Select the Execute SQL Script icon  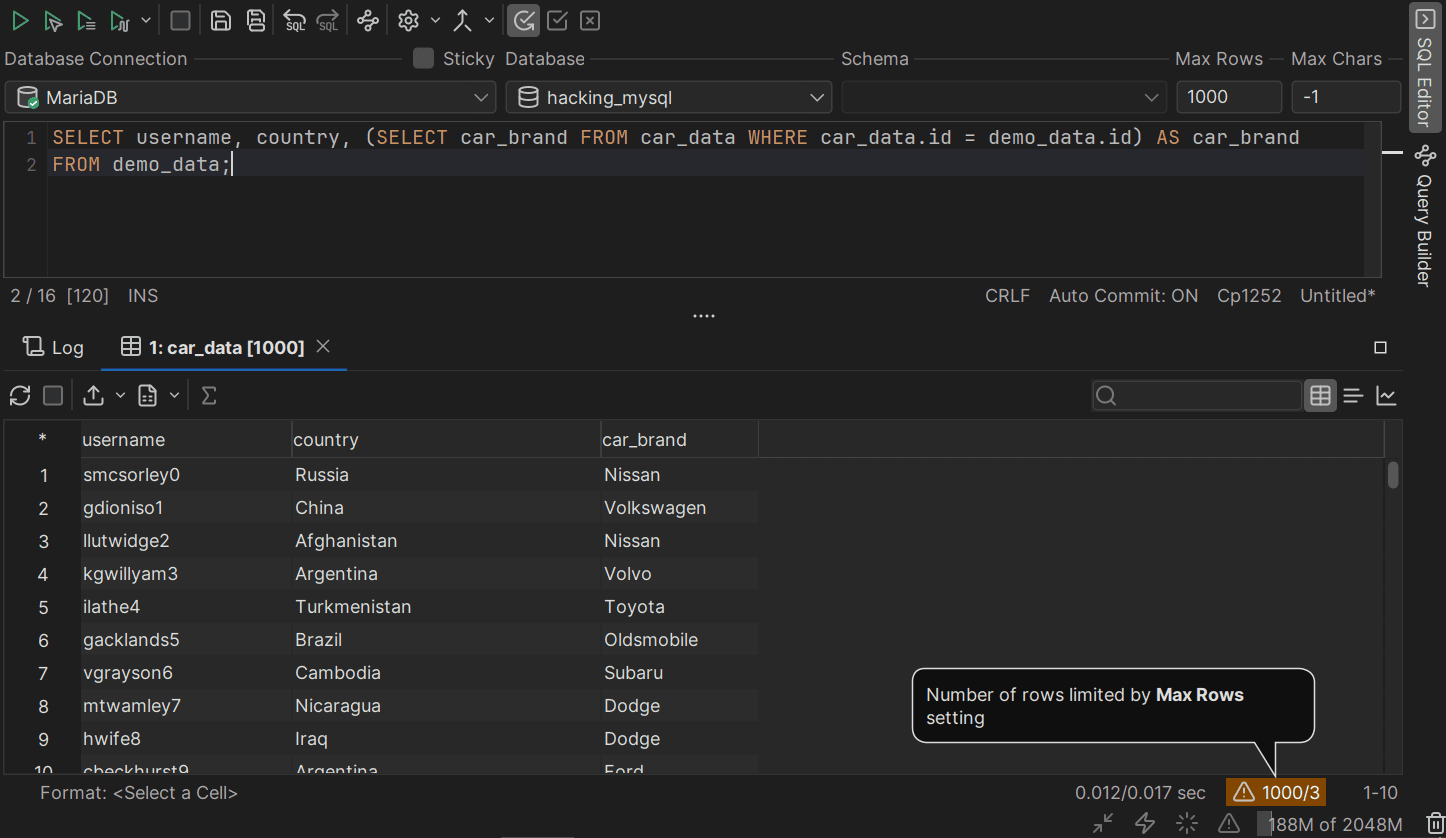[88, 20]
